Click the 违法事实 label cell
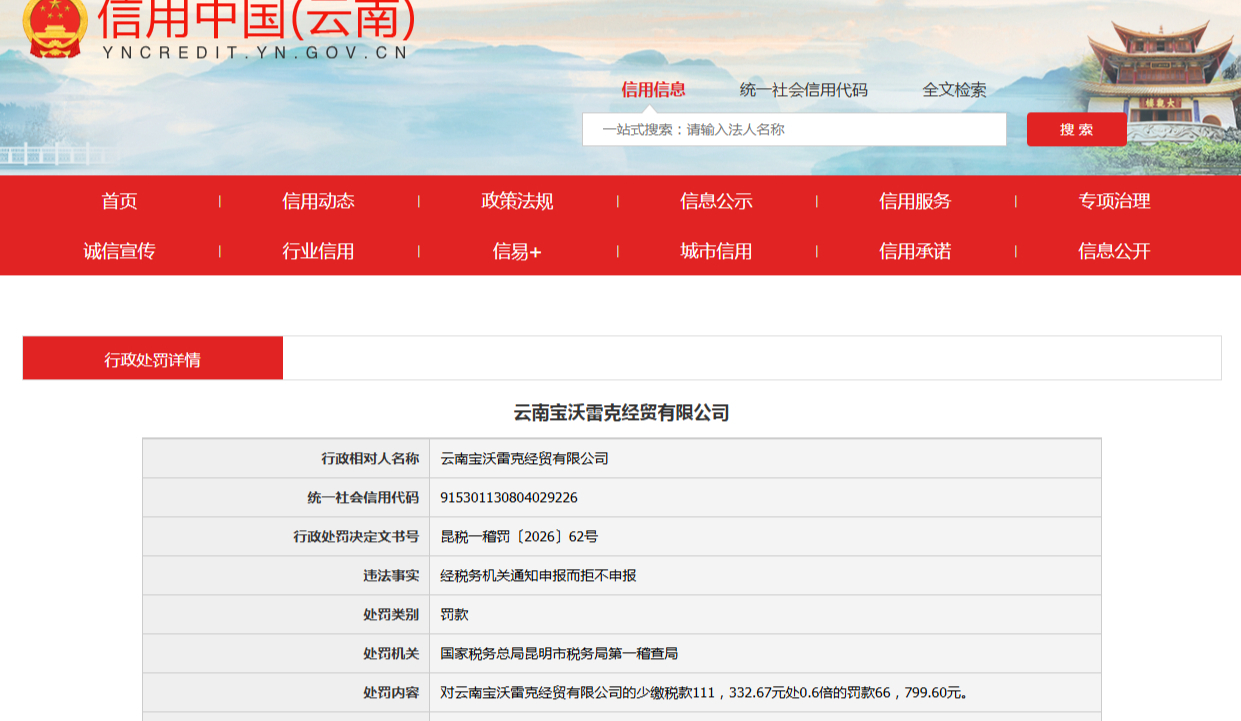 tap(286, 575)
